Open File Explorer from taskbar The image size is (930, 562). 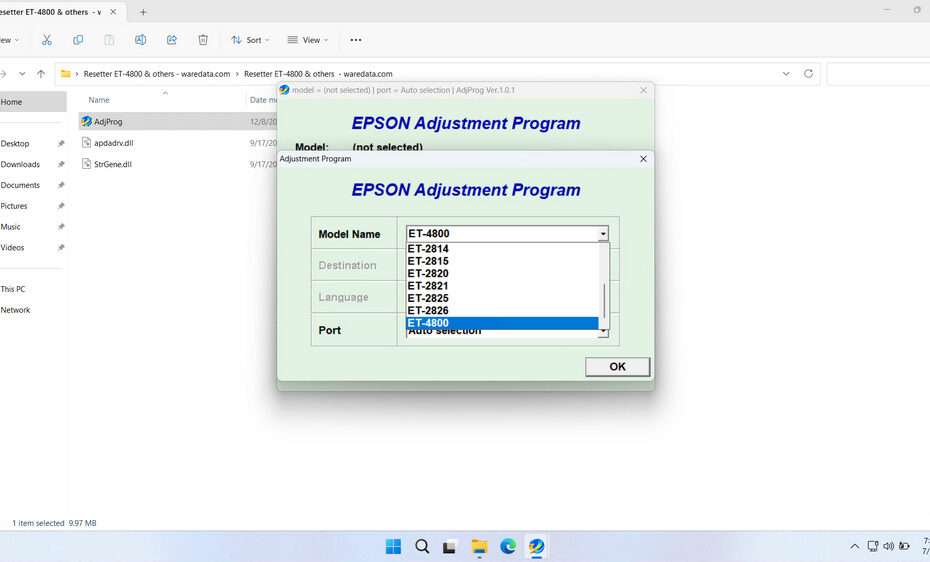click(x=479, y=546)
